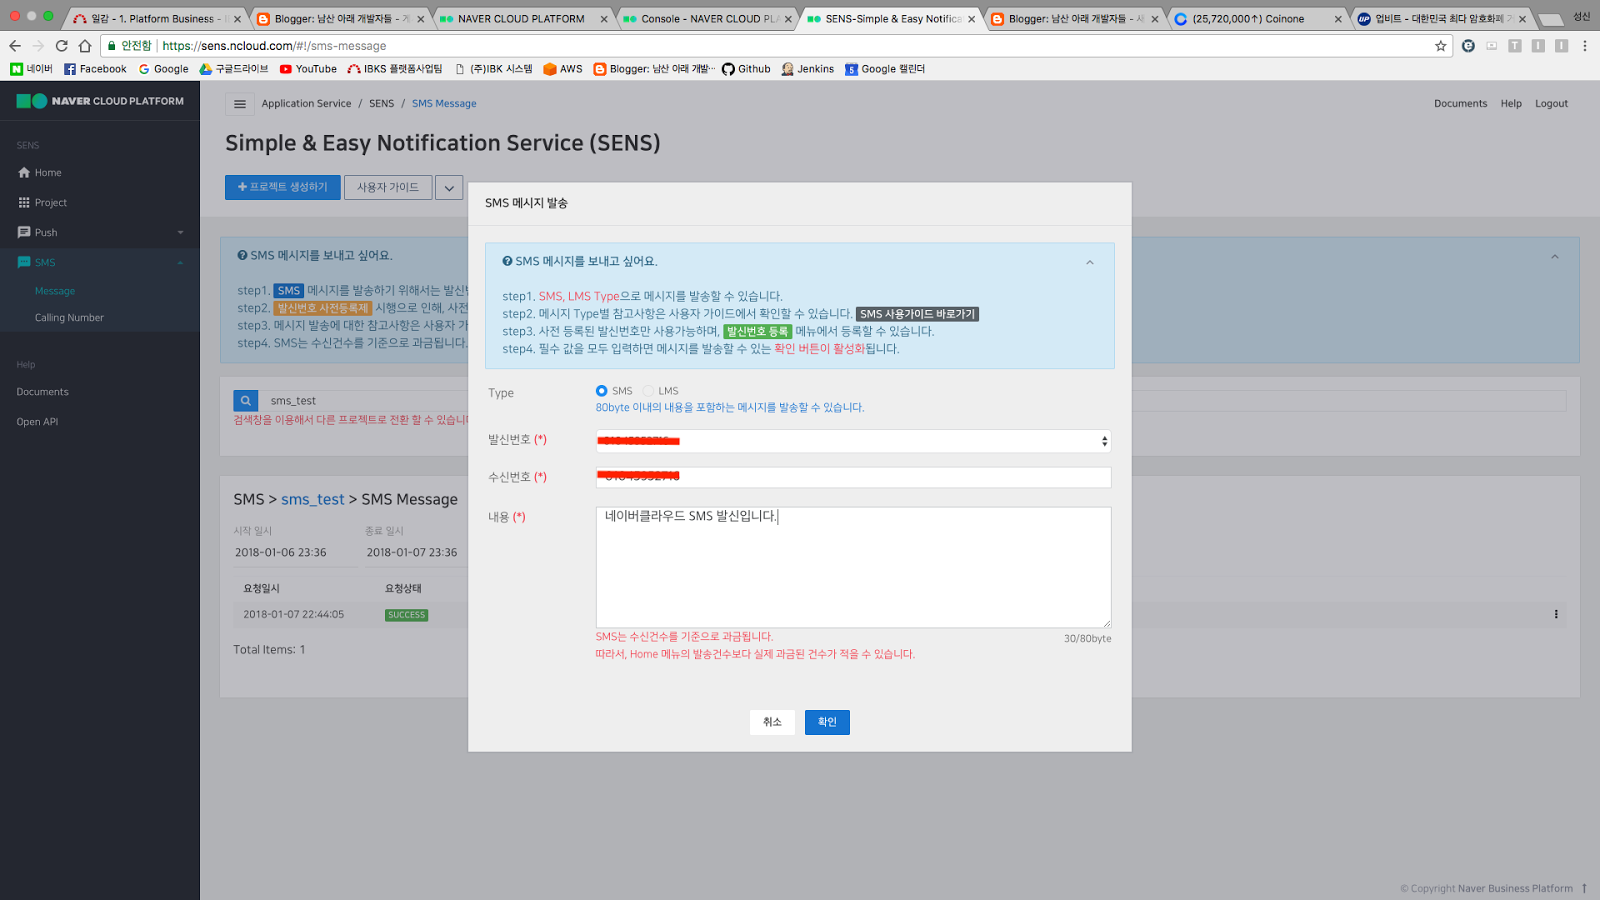Select Message under SMS sidebar
The width and height of the screenshot is (1600, 900).
tap(55, 291)
